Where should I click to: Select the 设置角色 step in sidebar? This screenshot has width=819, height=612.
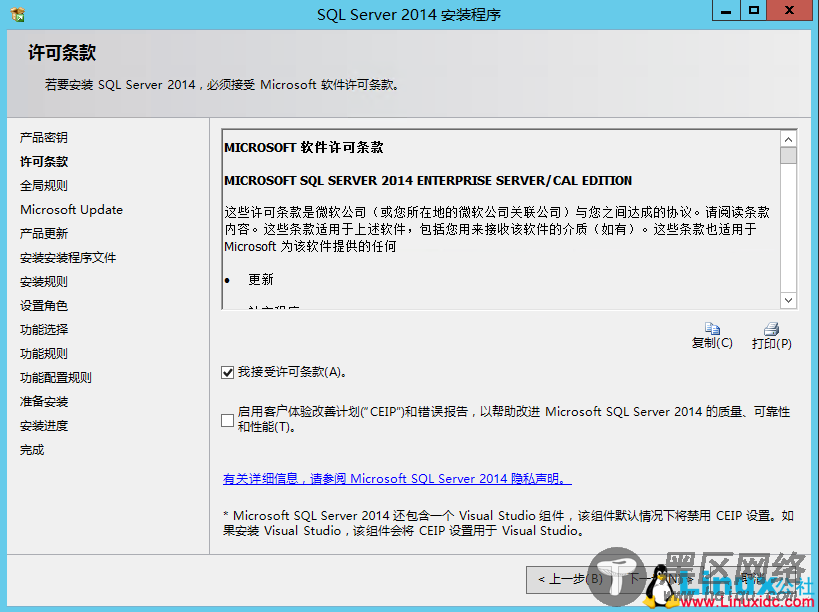point(44,305)
